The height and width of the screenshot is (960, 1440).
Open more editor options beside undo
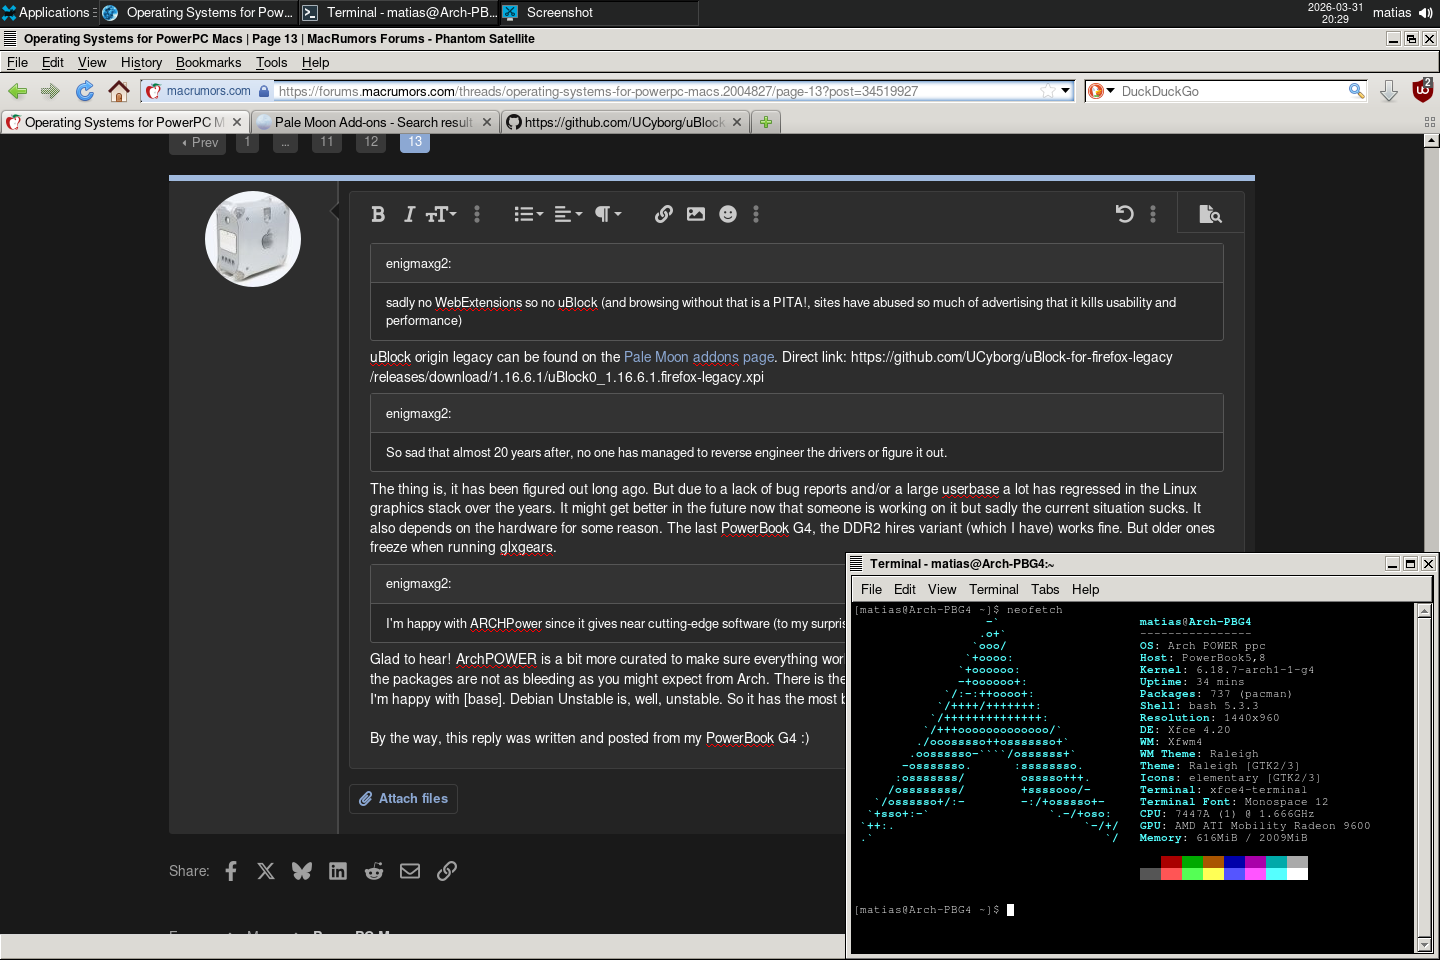(1153, 214)
